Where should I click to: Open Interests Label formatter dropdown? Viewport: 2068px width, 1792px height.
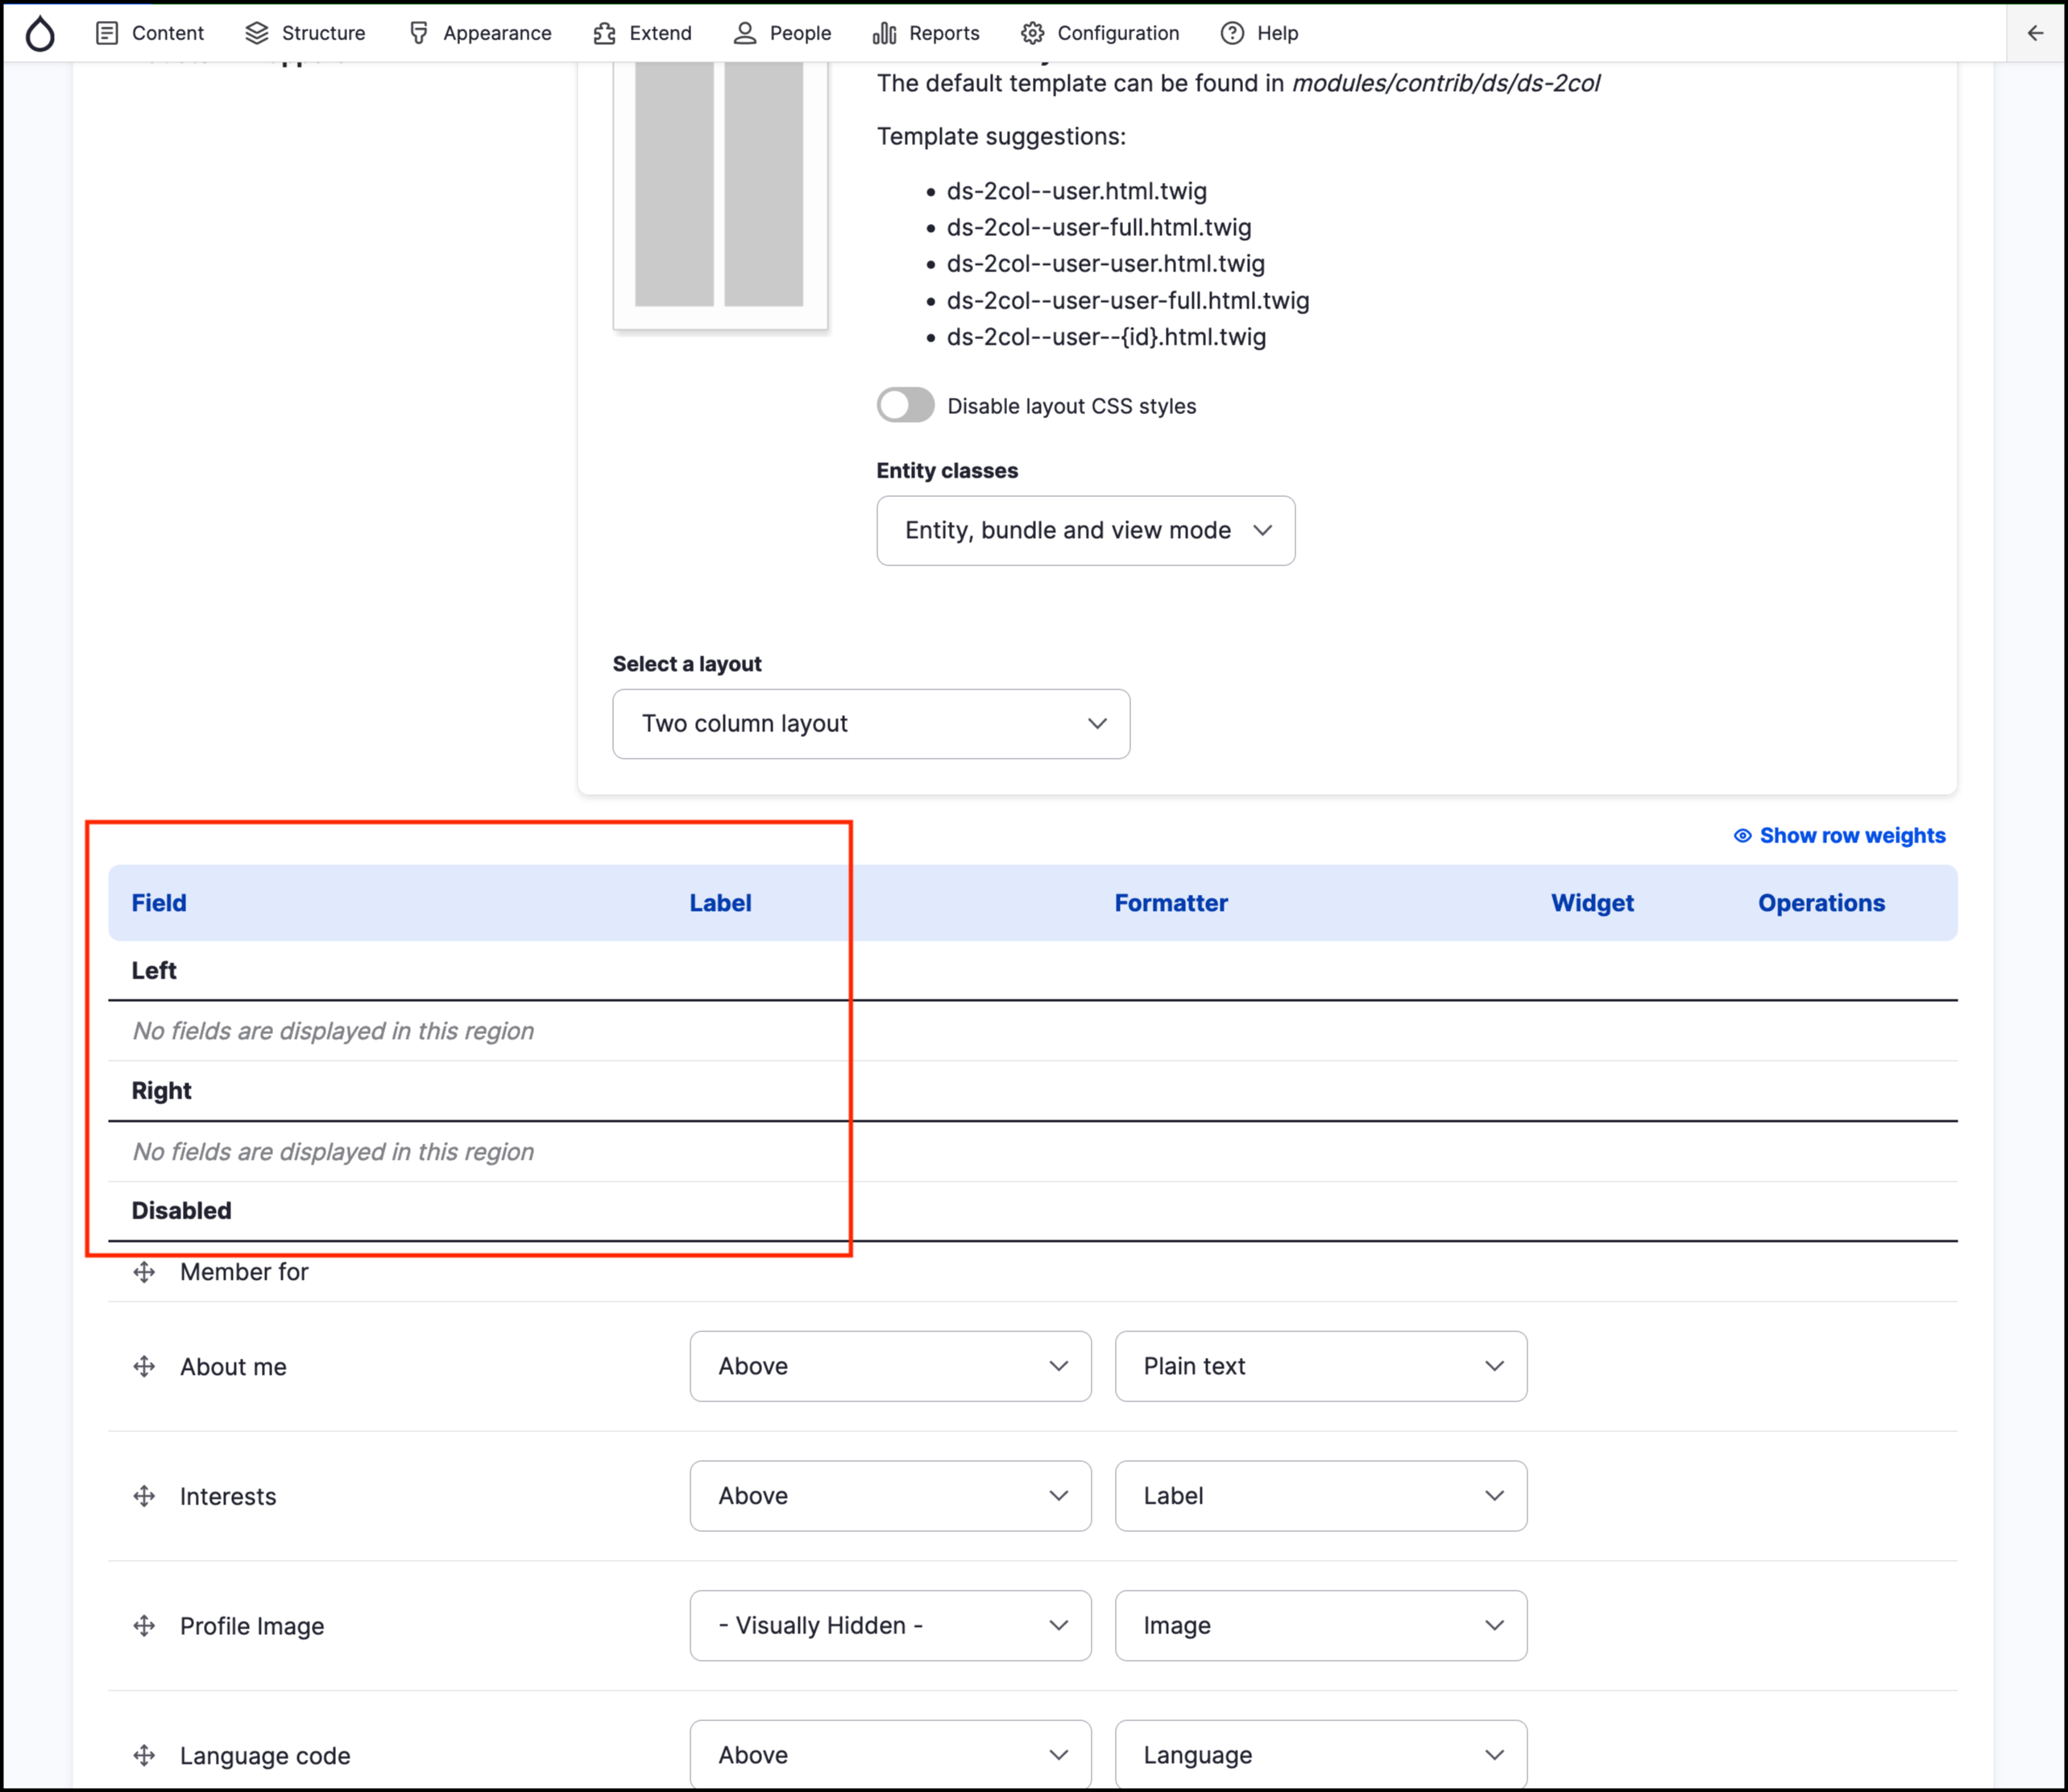(x=1320, y=1495)
